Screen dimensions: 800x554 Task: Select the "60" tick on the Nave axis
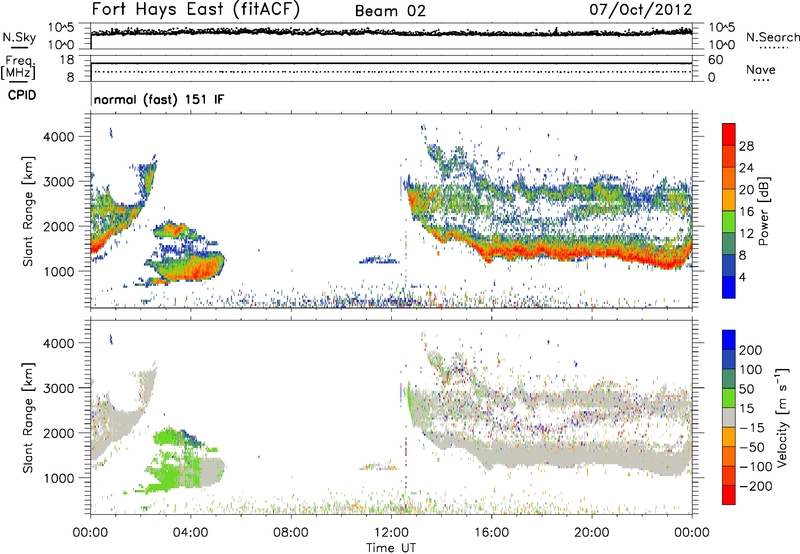(715, 60)
